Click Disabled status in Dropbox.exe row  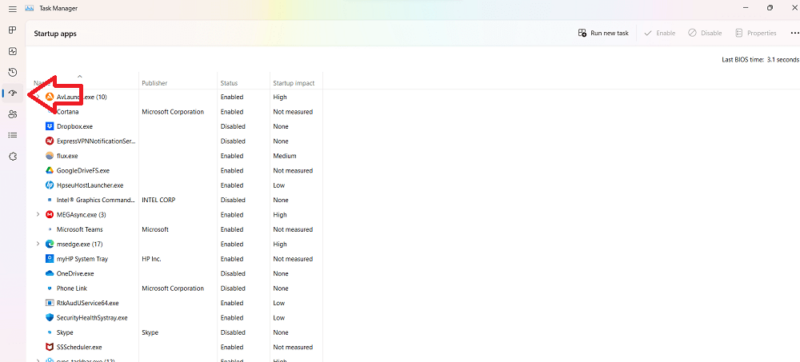coord(233,126)
